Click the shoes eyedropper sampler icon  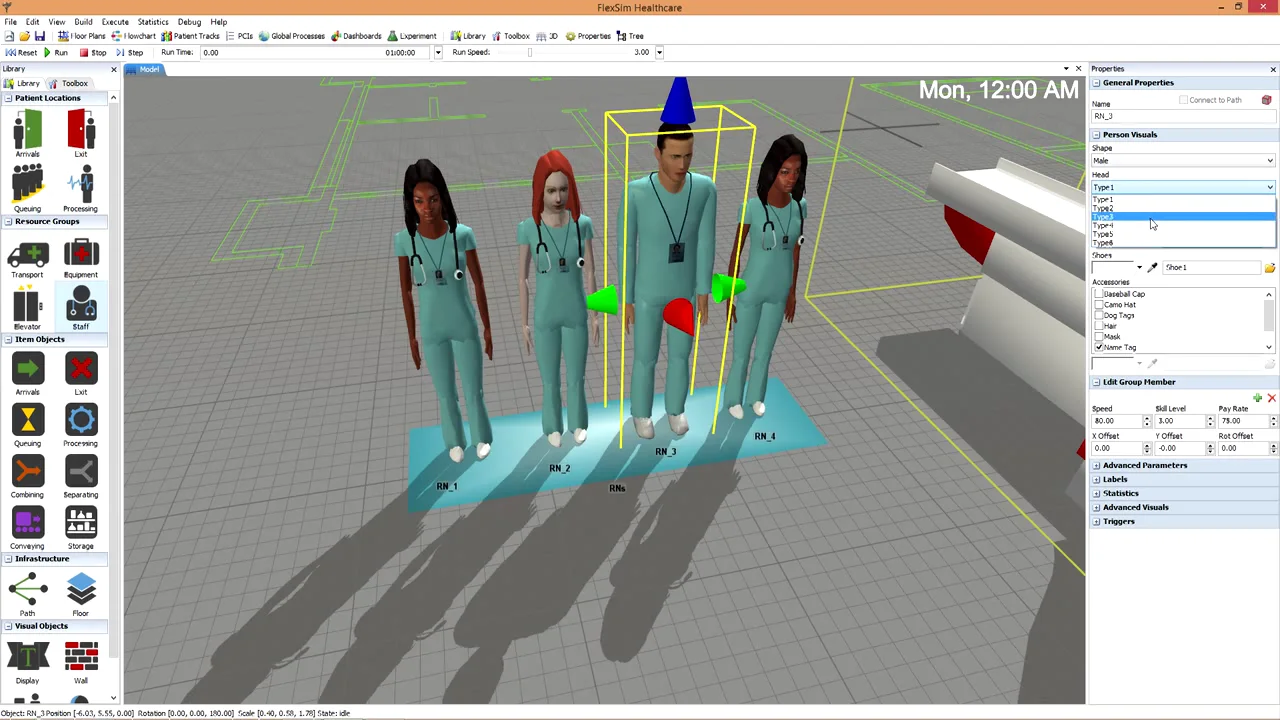[1152, 268]
